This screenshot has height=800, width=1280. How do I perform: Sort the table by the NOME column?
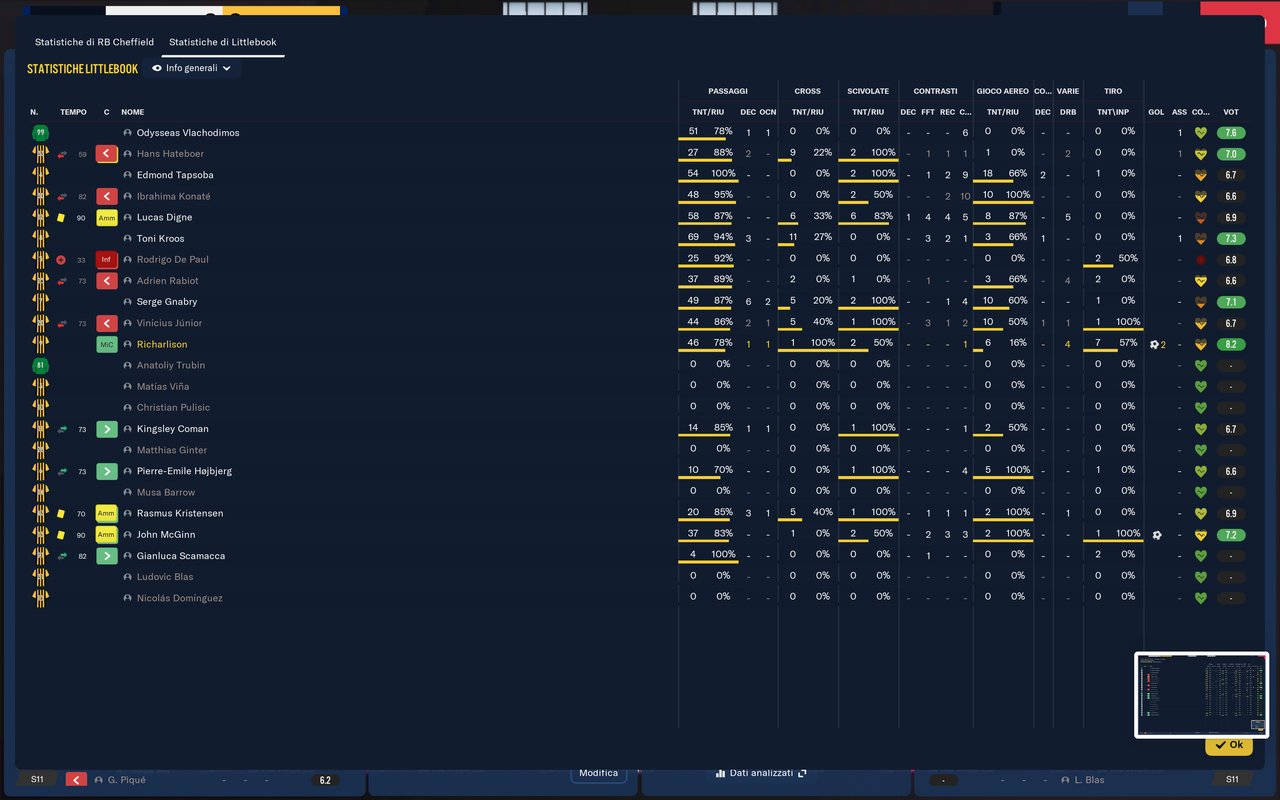[x=133, y=112]
